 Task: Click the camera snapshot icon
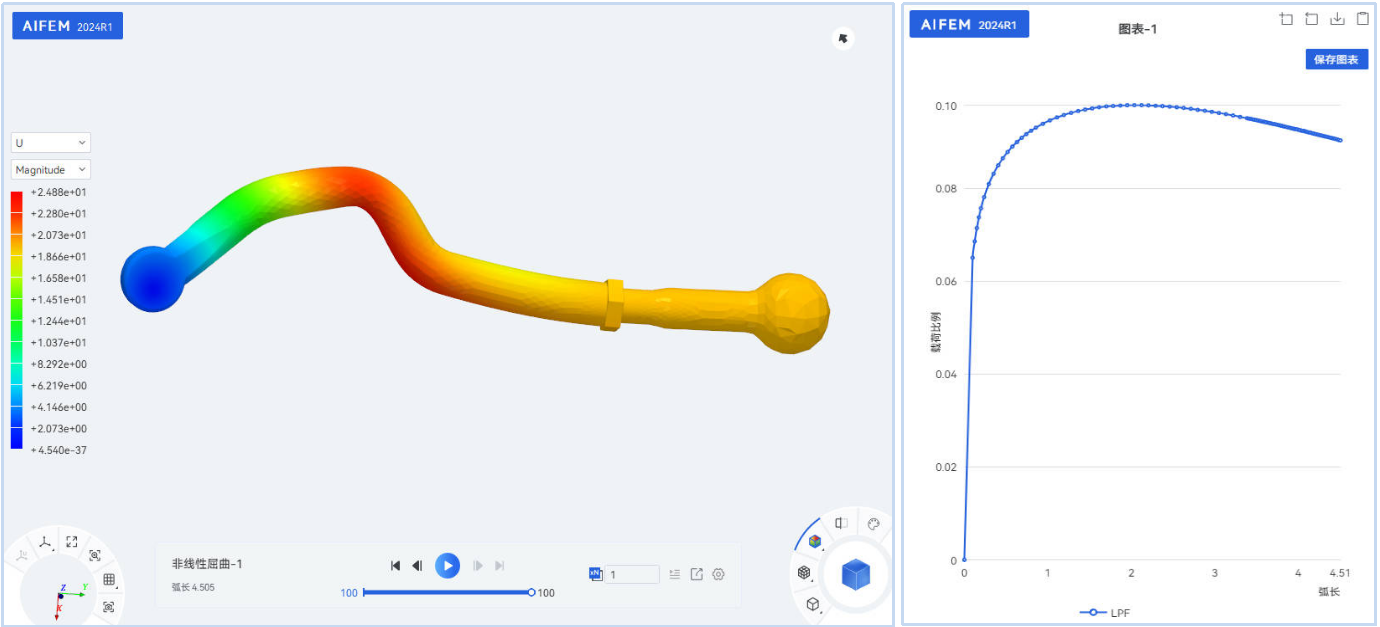108,606
